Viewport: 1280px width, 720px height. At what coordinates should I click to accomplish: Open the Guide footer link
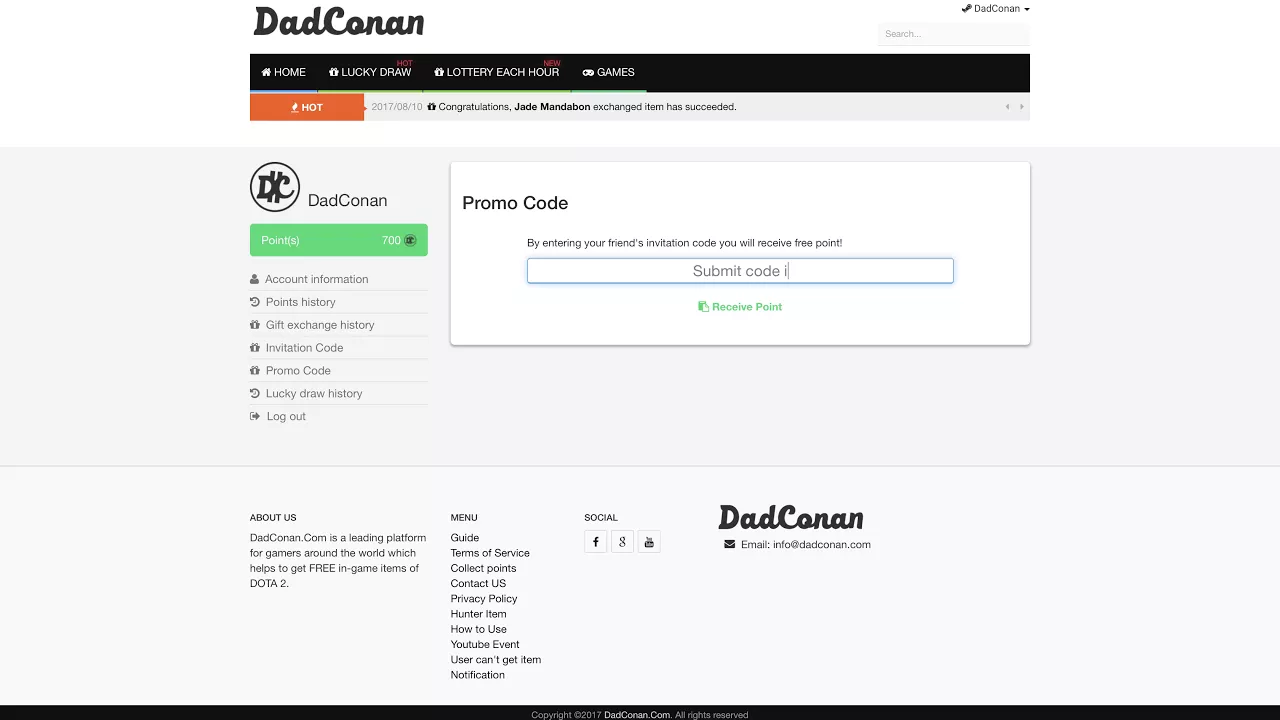[x=464, y=538]
